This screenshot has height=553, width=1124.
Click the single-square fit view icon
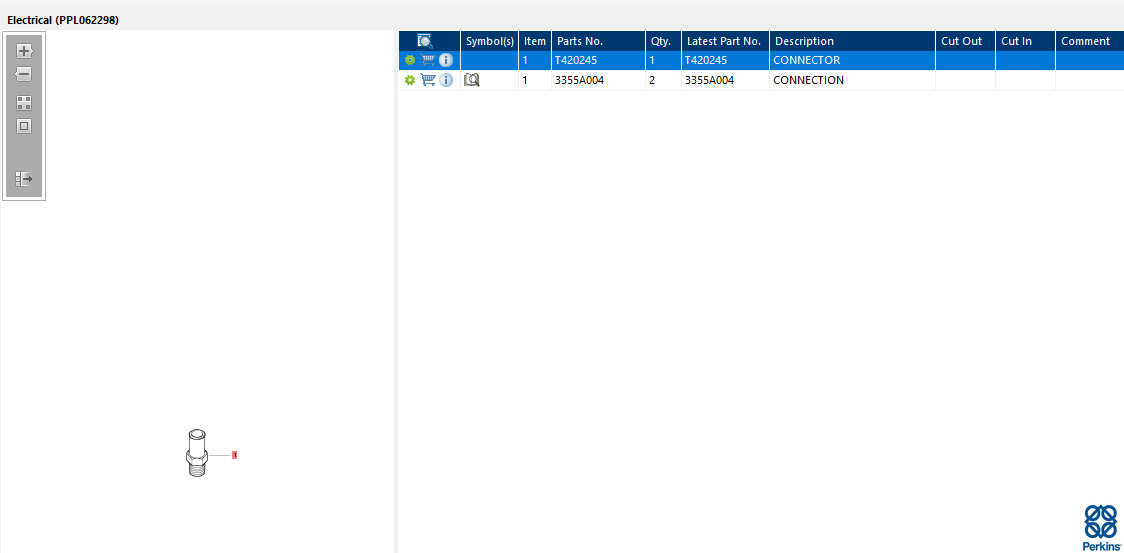(24, 126)
